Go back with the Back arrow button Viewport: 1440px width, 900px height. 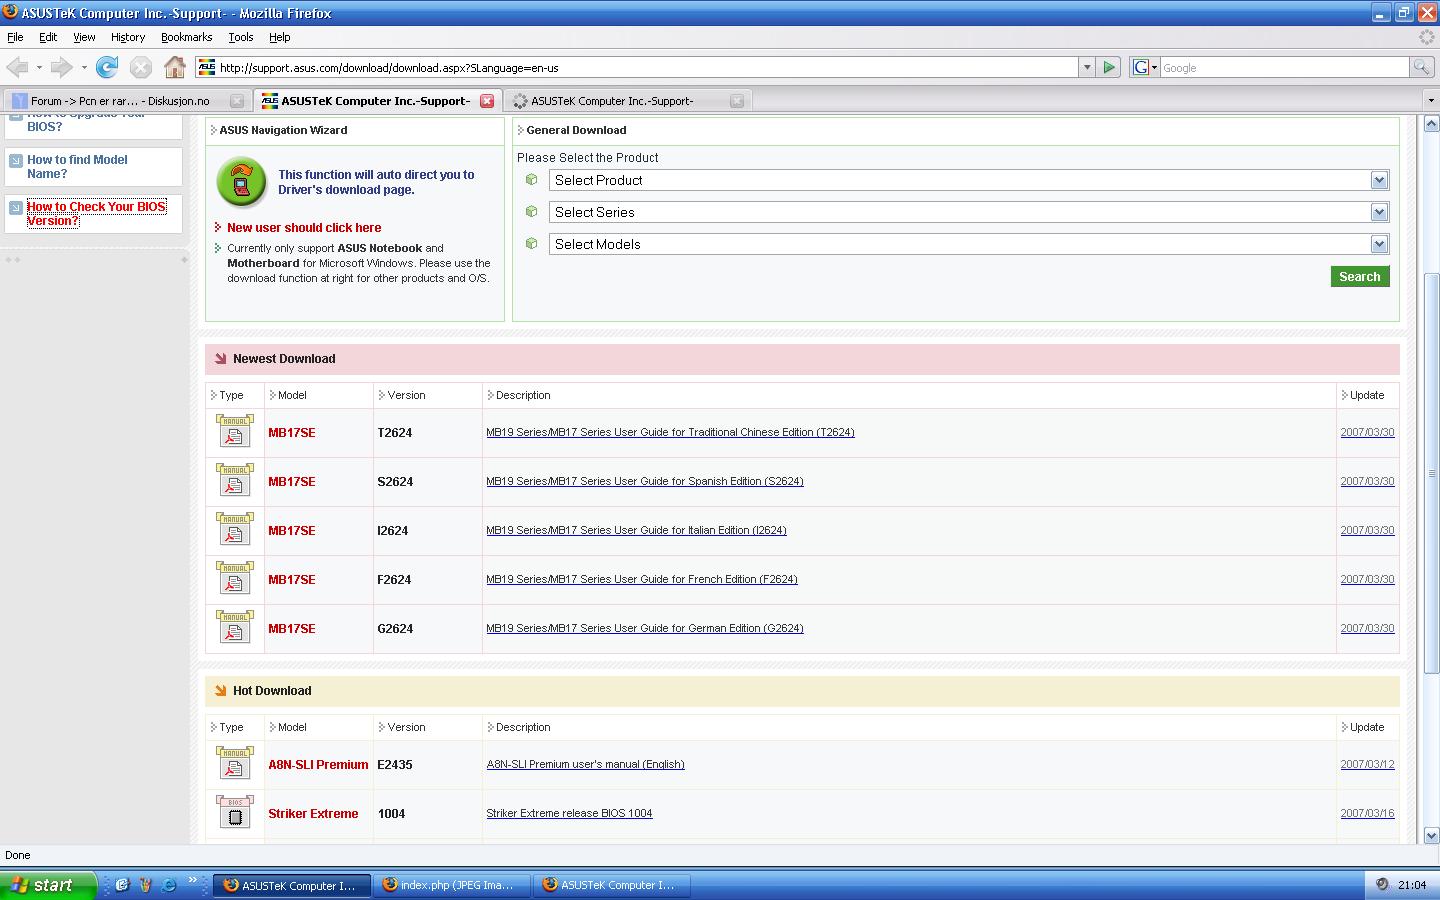(x=18, y=68)
